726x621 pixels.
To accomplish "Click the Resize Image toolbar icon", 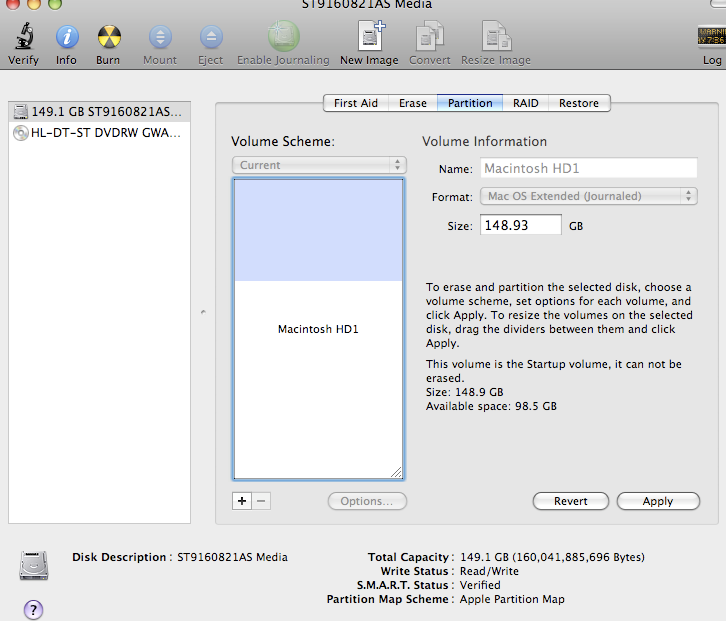I will [496, 35].
